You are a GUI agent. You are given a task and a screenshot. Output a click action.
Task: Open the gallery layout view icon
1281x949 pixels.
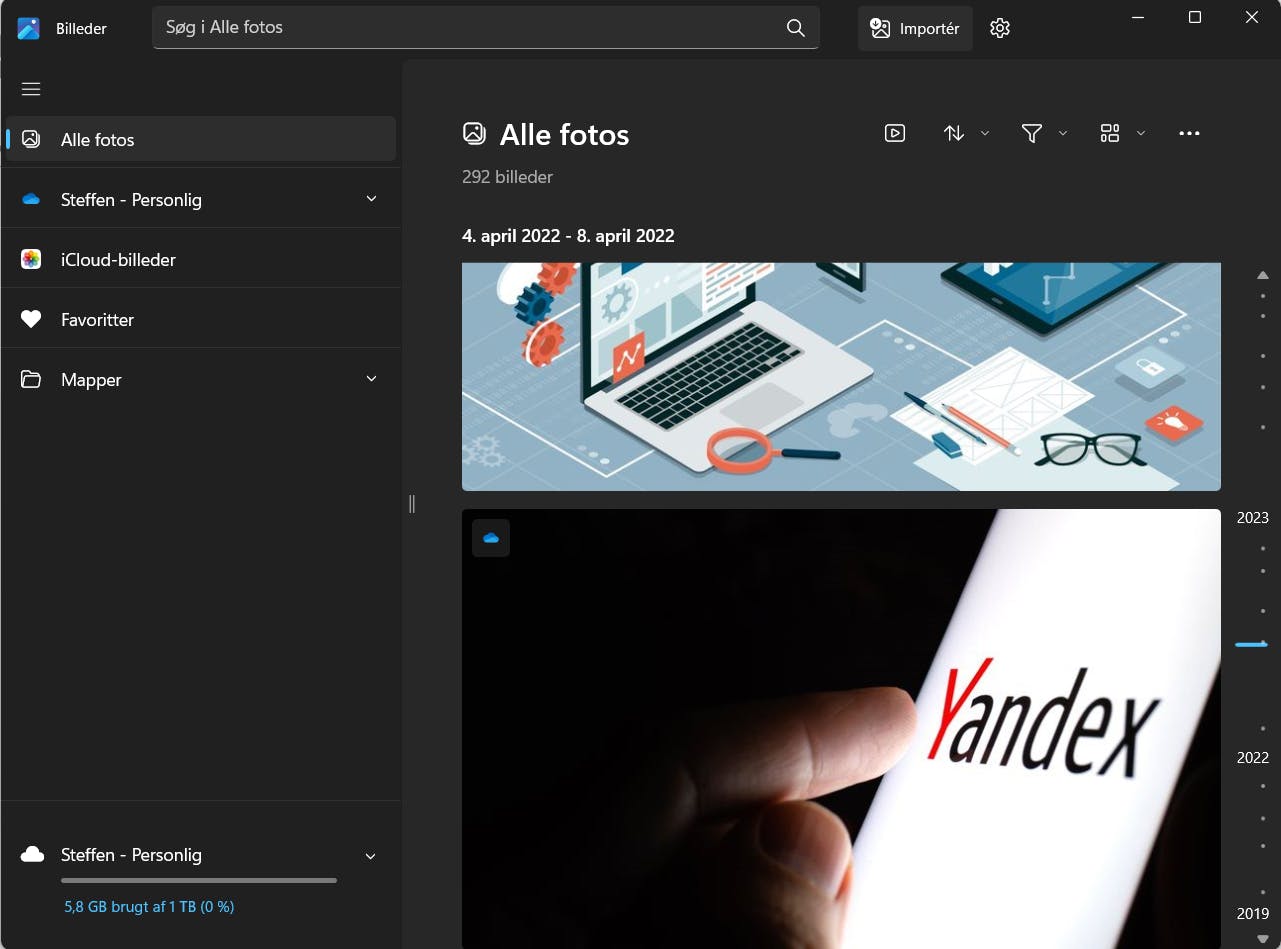click(1110, 133)
